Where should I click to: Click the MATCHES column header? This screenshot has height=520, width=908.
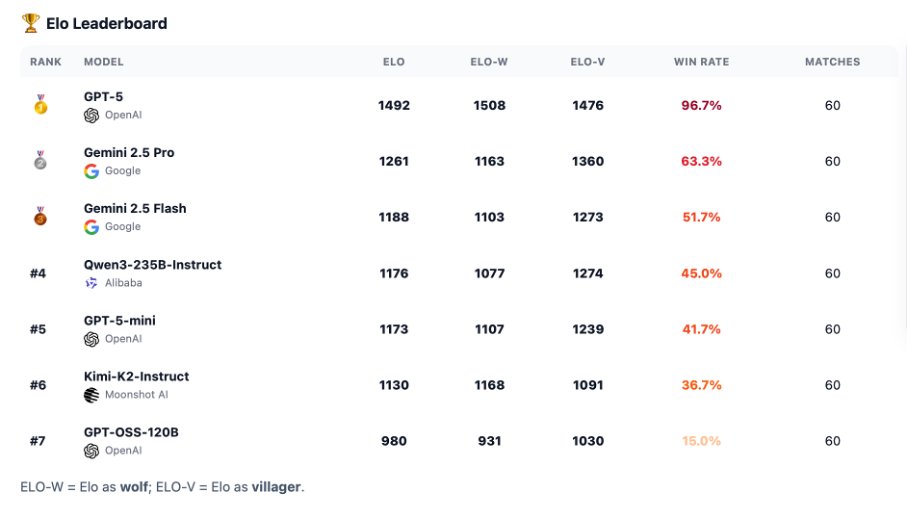pos(832,62)
